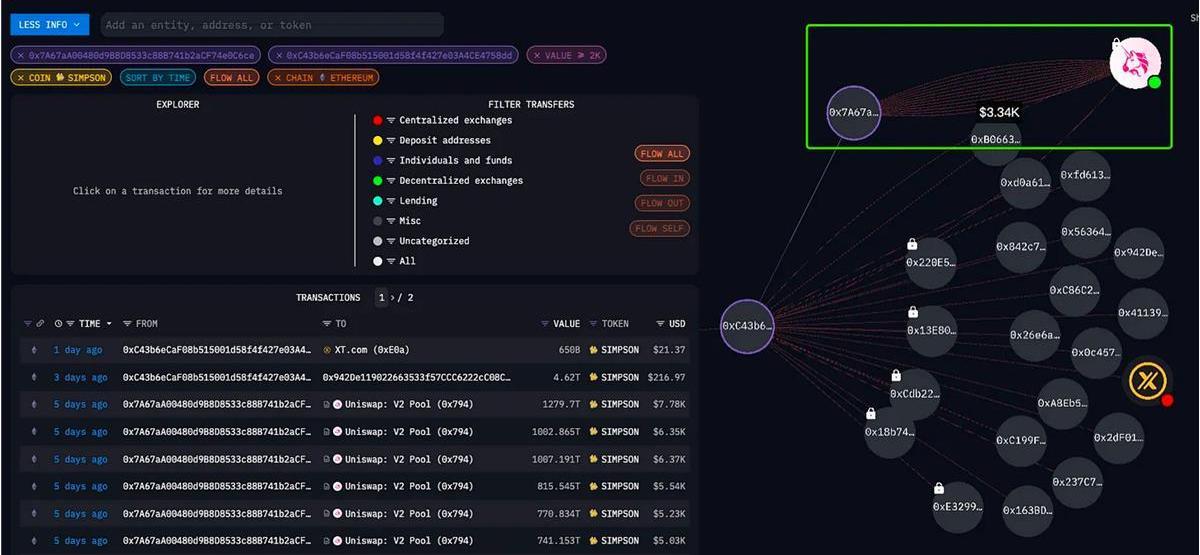Click the 'All' transfer filter label
This screenshot has height=555, width=1200.
407,261
